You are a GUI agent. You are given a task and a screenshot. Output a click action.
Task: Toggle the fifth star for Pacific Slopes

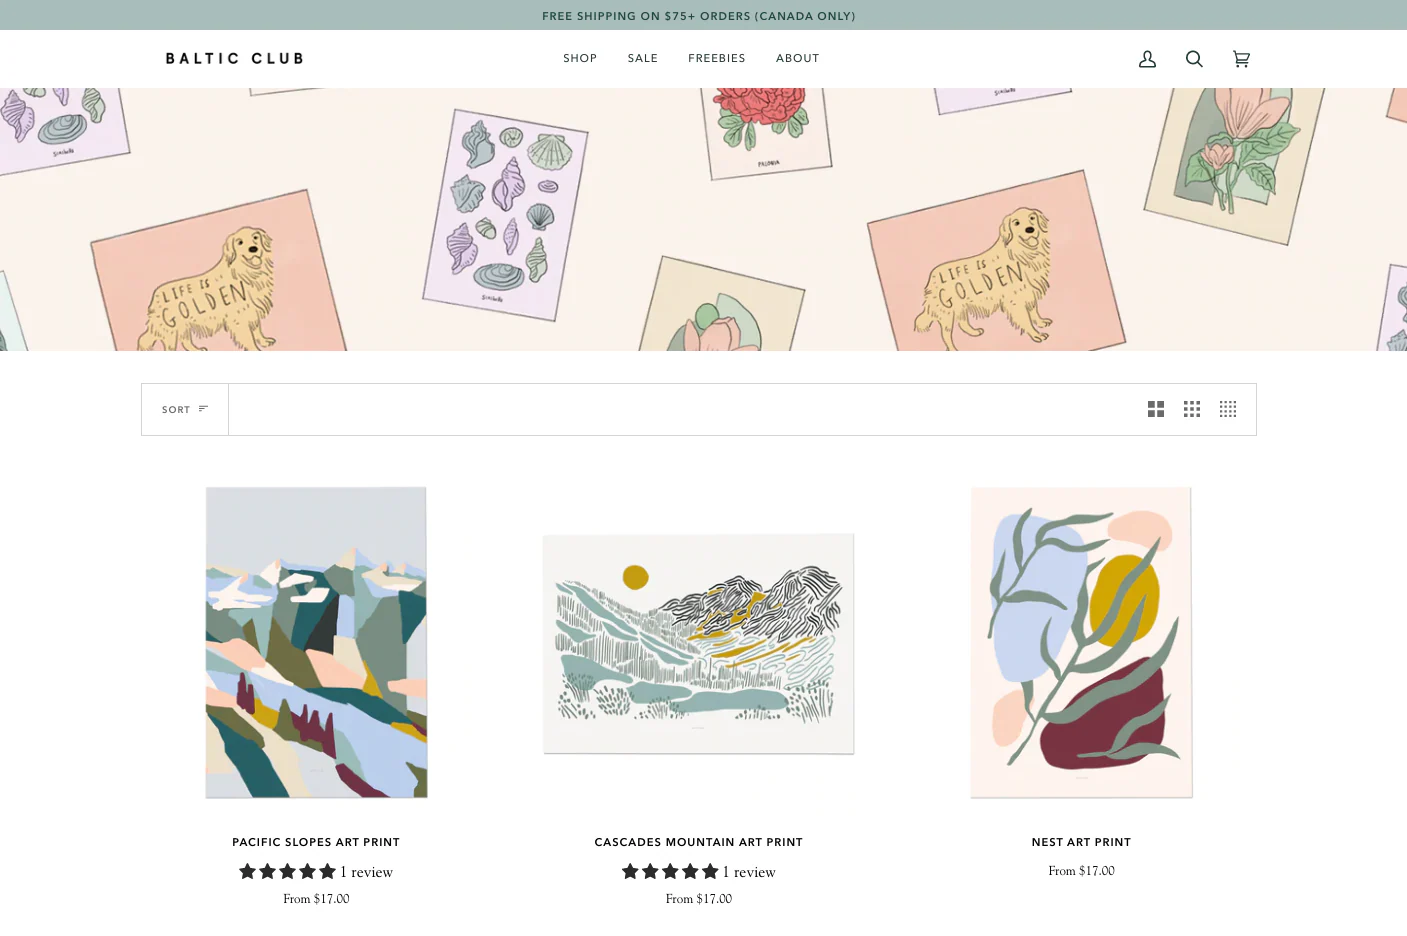click(x=329, y=872)
